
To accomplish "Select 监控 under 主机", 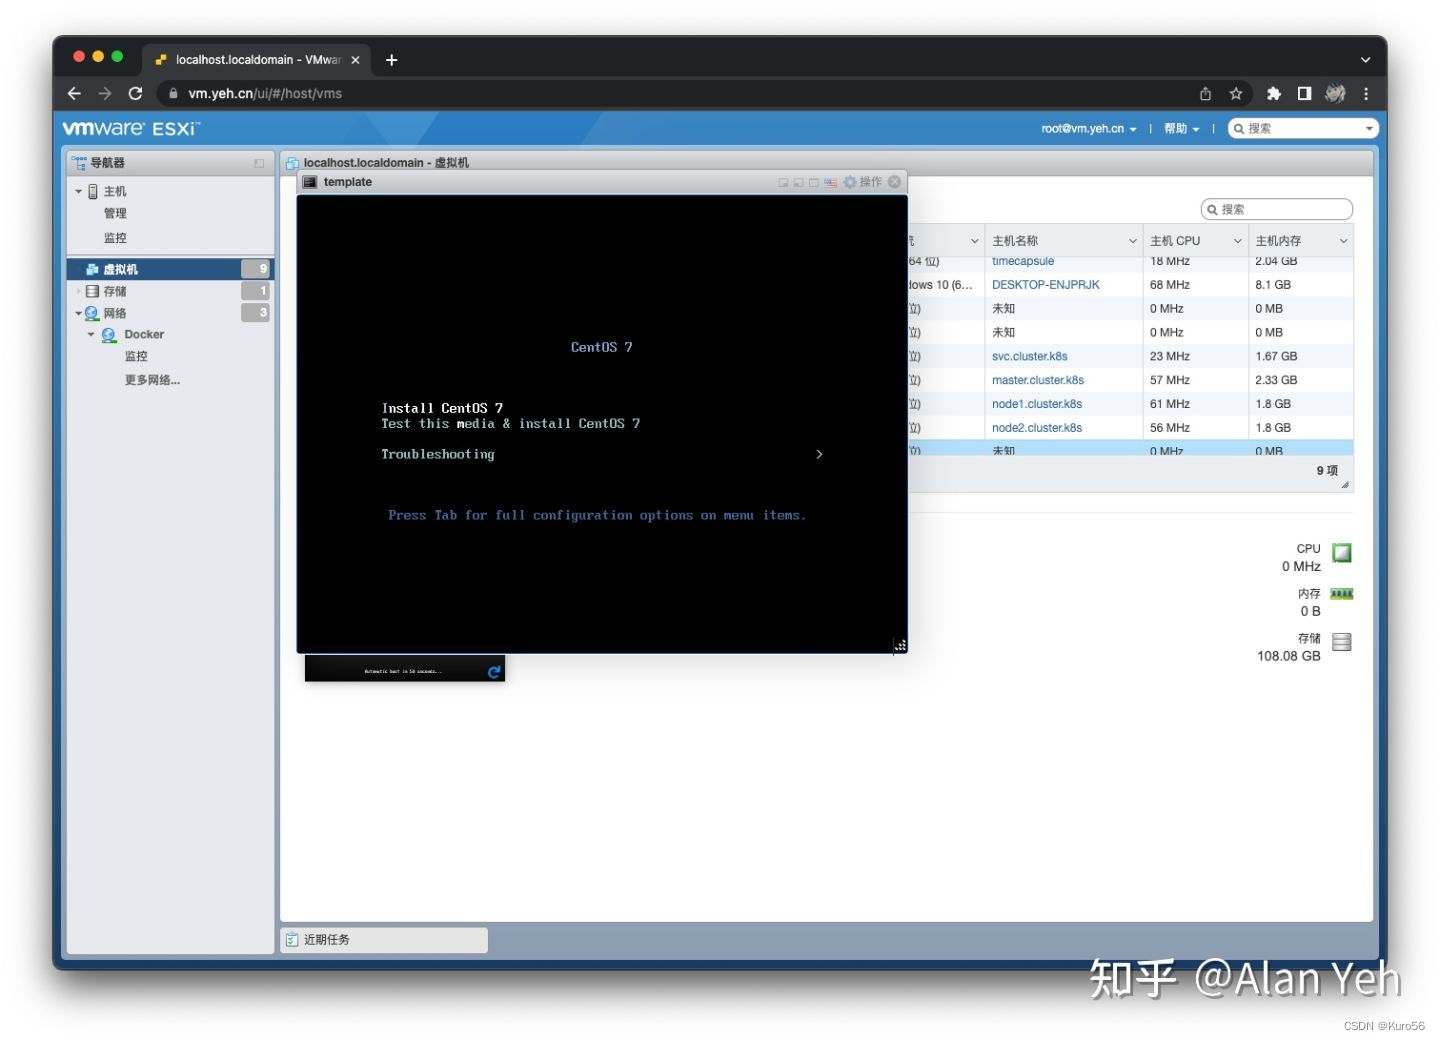I will click(115, 238).
